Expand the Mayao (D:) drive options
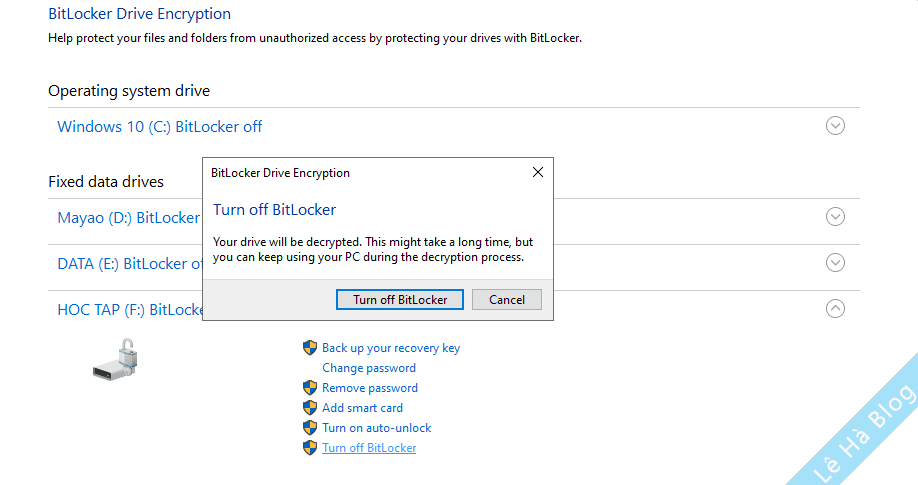Screen dimensions: 918x485 point(835,217)
